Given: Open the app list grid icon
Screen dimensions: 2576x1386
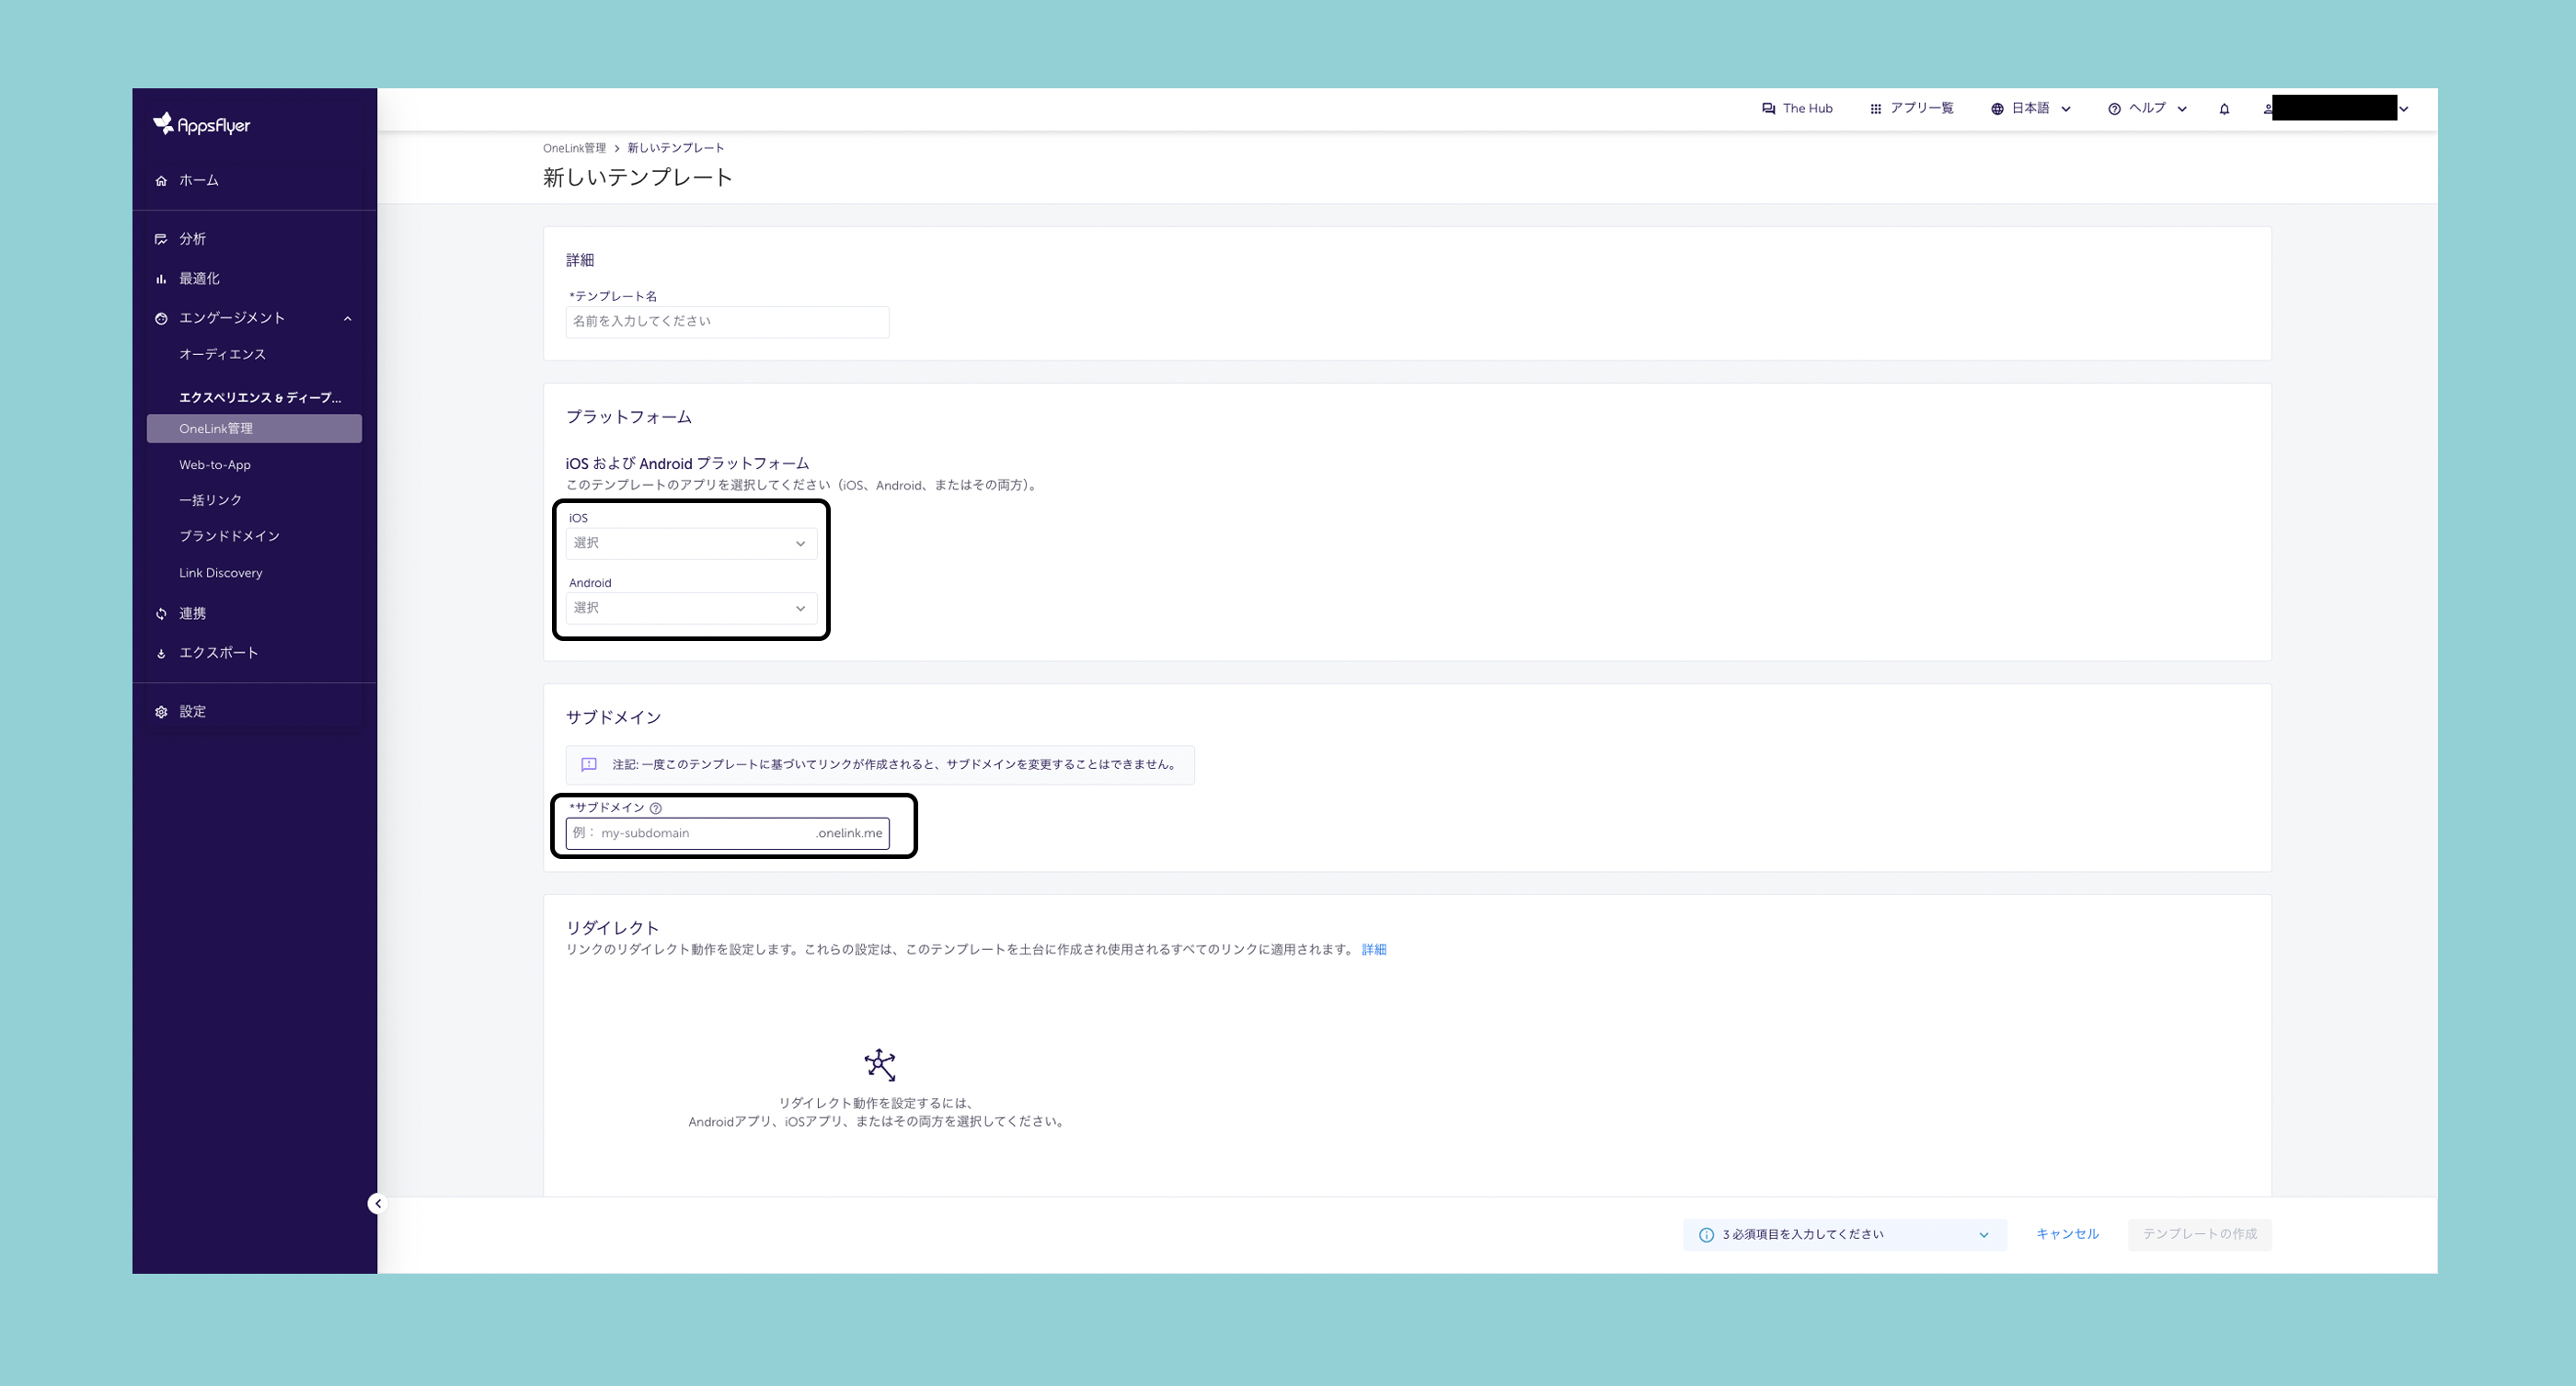Looking at the screenshot, I should pyautogui.click(x=1875, y=109).
